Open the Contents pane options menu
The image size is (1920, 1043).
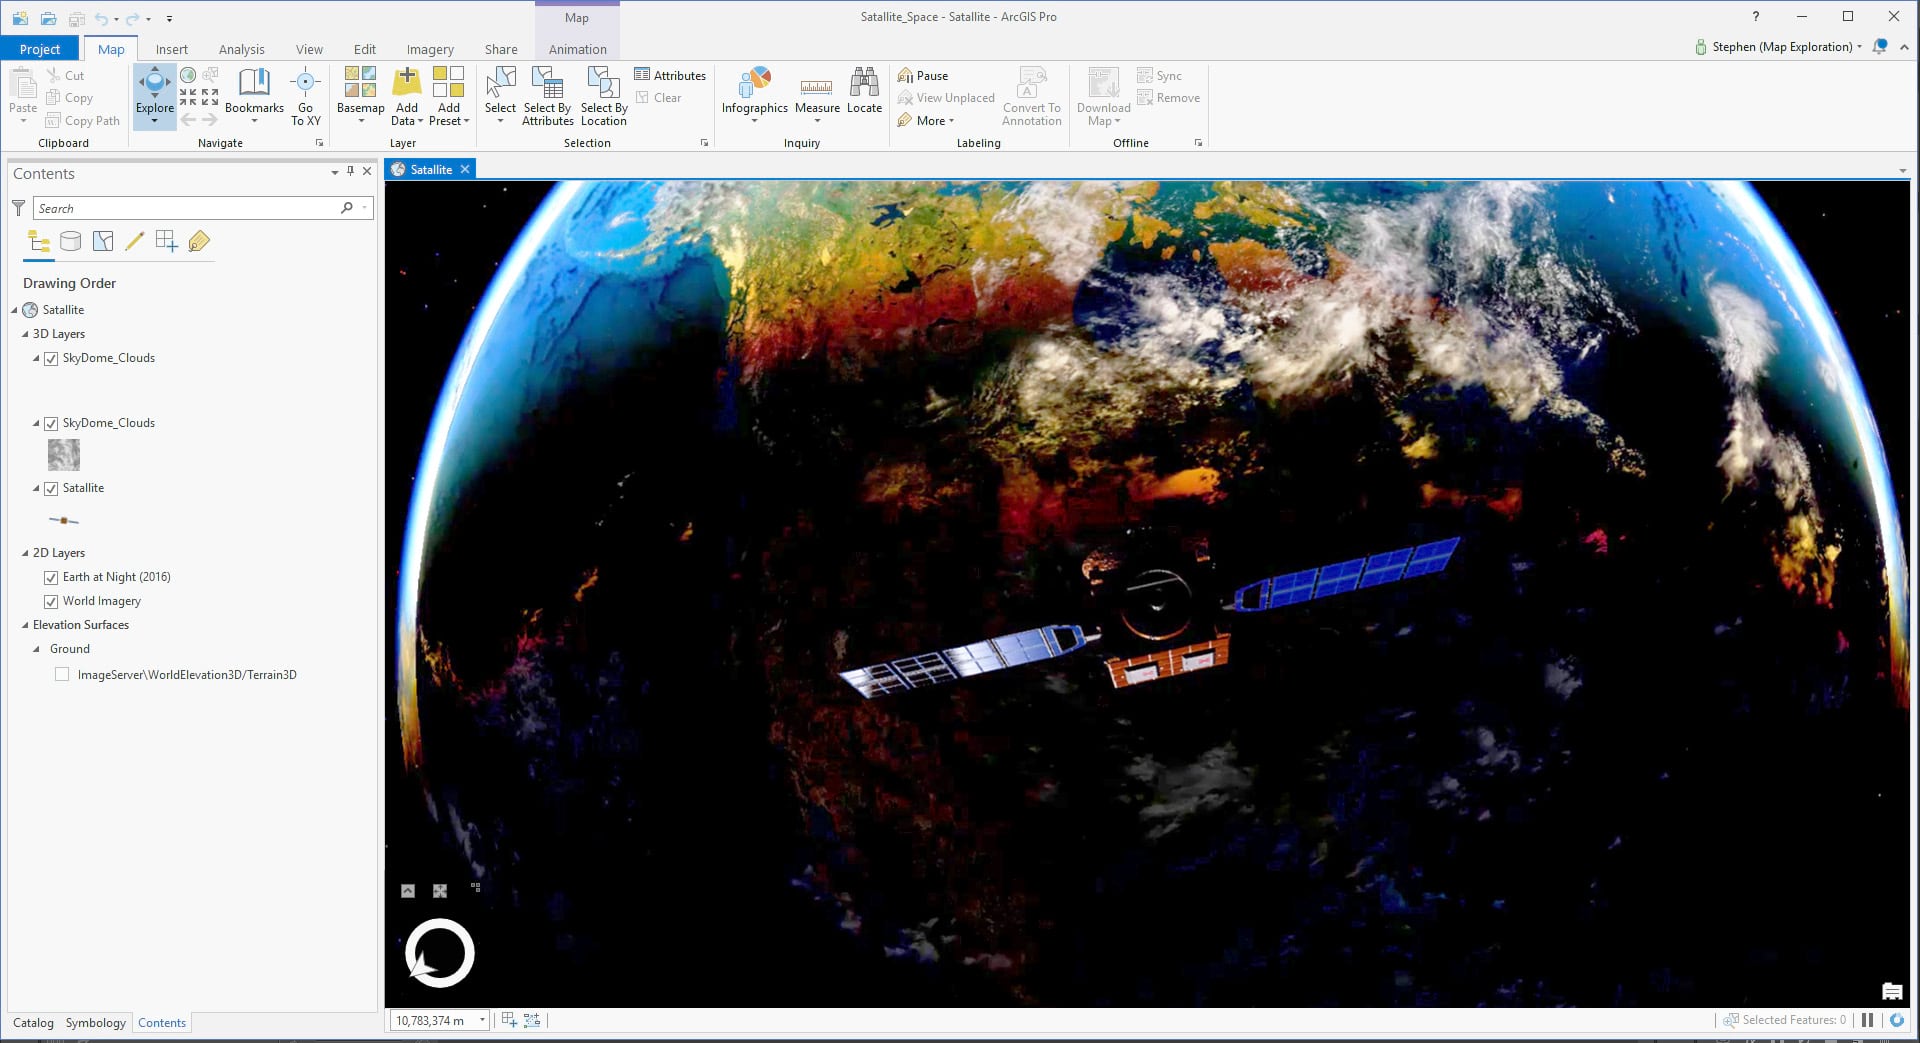point(334,173)
